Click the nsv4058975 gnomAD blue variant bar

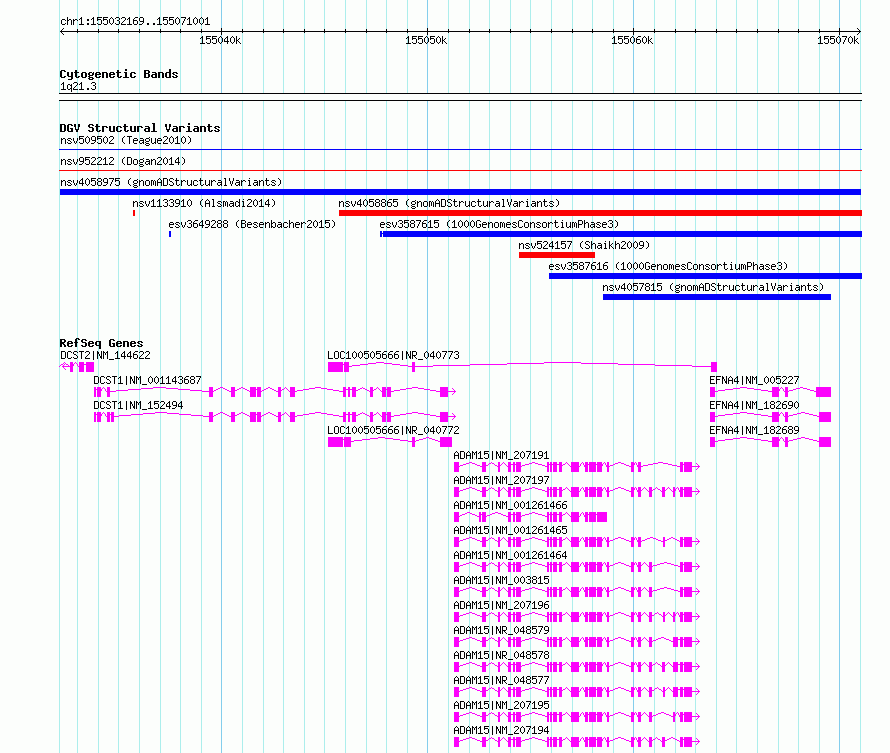click(460, 192)
